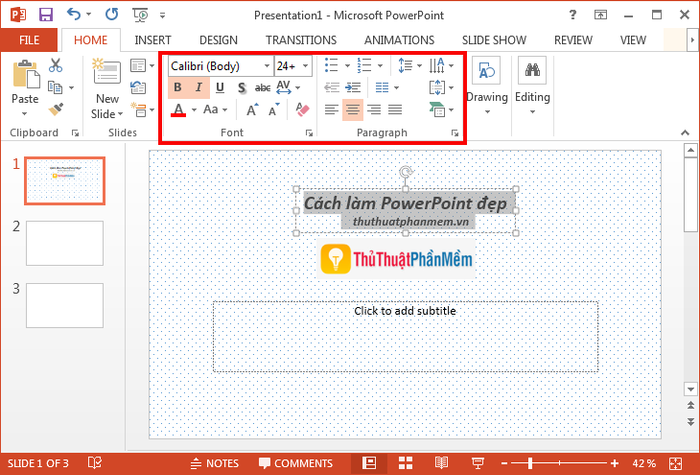The height and width of the screenshot is (475, 700).
Task: Decrease list indent level
Action: (x=331, y=88)
